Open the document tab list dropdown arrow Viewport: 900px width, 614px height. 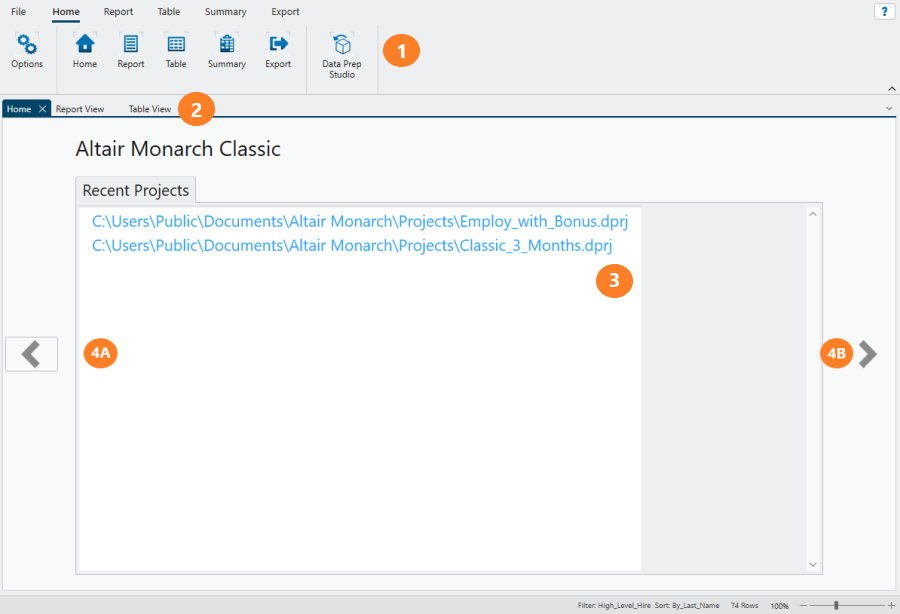pos(889,108)
